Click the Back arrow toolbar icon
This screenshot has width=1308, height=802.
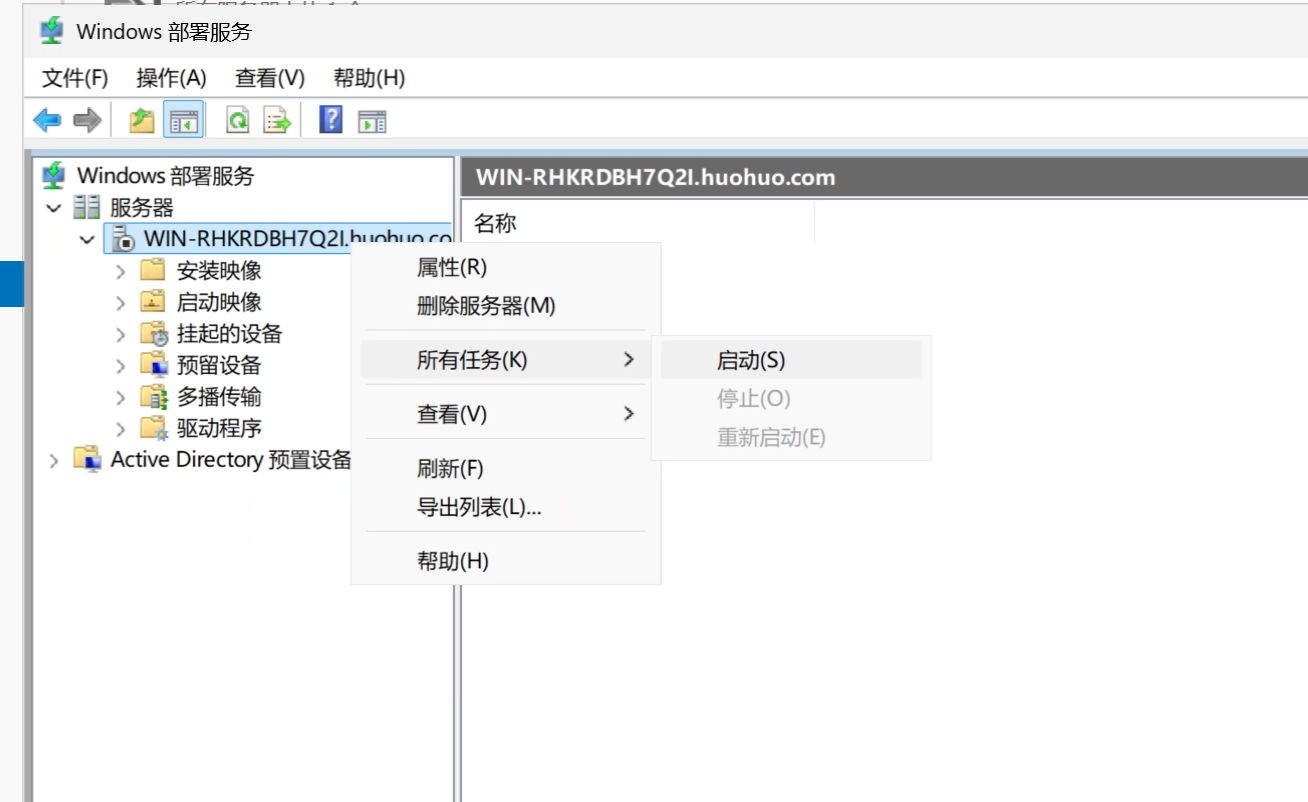47,121
